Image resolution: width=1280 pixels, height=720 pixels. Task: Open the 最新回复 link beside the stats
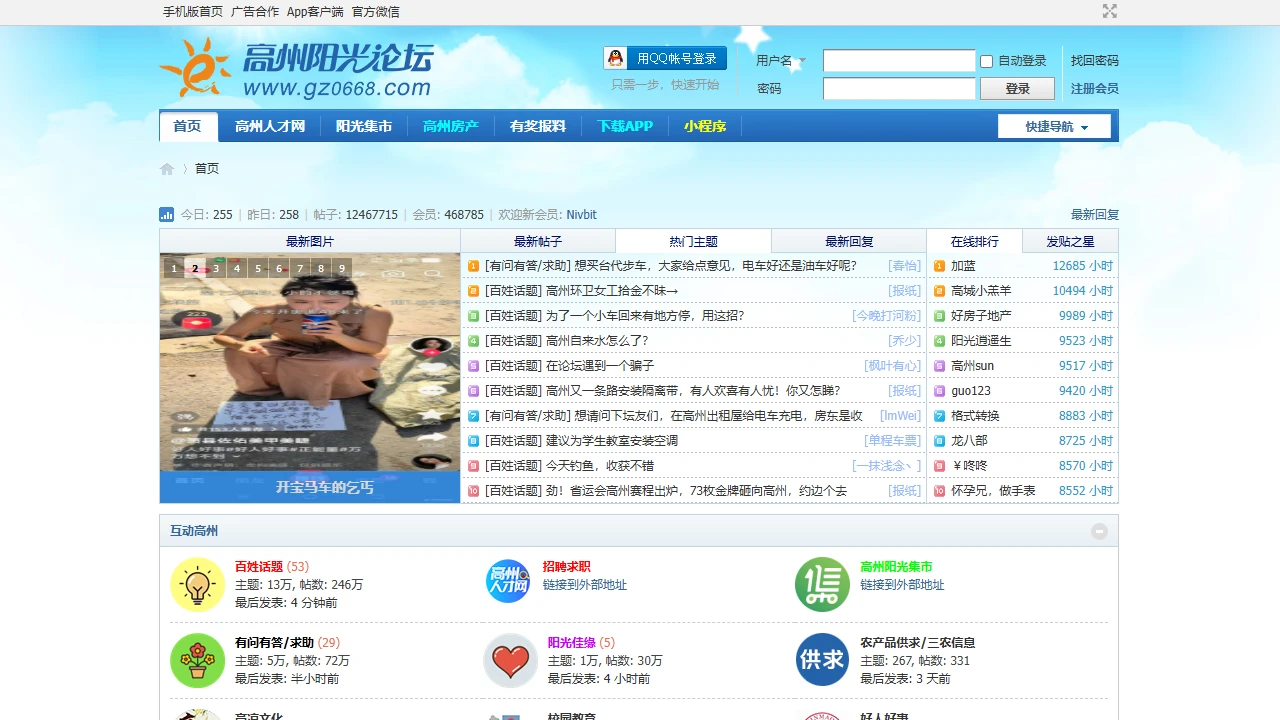coord(1095,214)
